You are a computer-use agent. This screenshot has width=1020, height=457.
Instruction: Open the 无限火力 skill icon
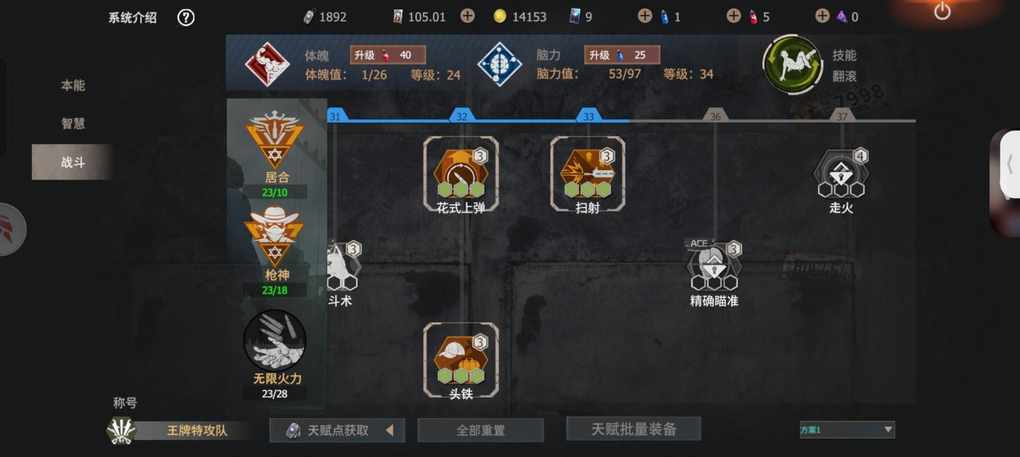(x=274, y=340)
